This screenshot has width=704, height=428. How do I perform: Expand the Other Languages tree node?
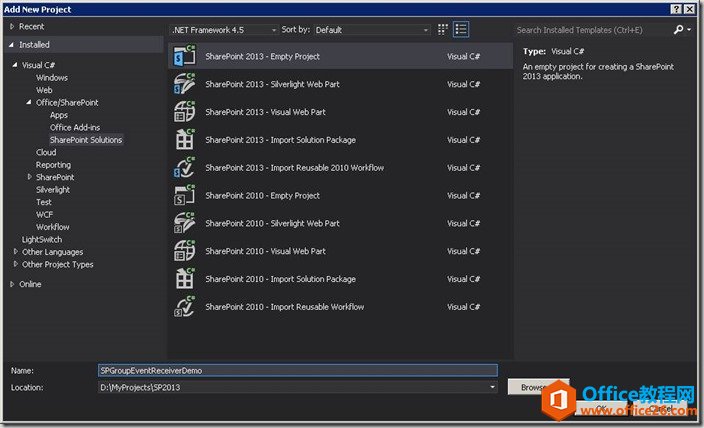15,252
